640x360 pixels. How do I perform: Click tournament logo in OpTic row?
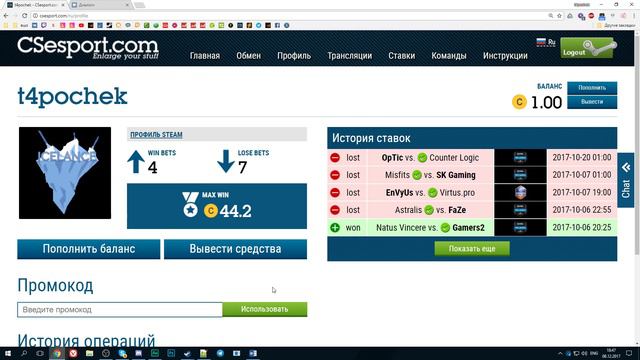click(520, 158)
